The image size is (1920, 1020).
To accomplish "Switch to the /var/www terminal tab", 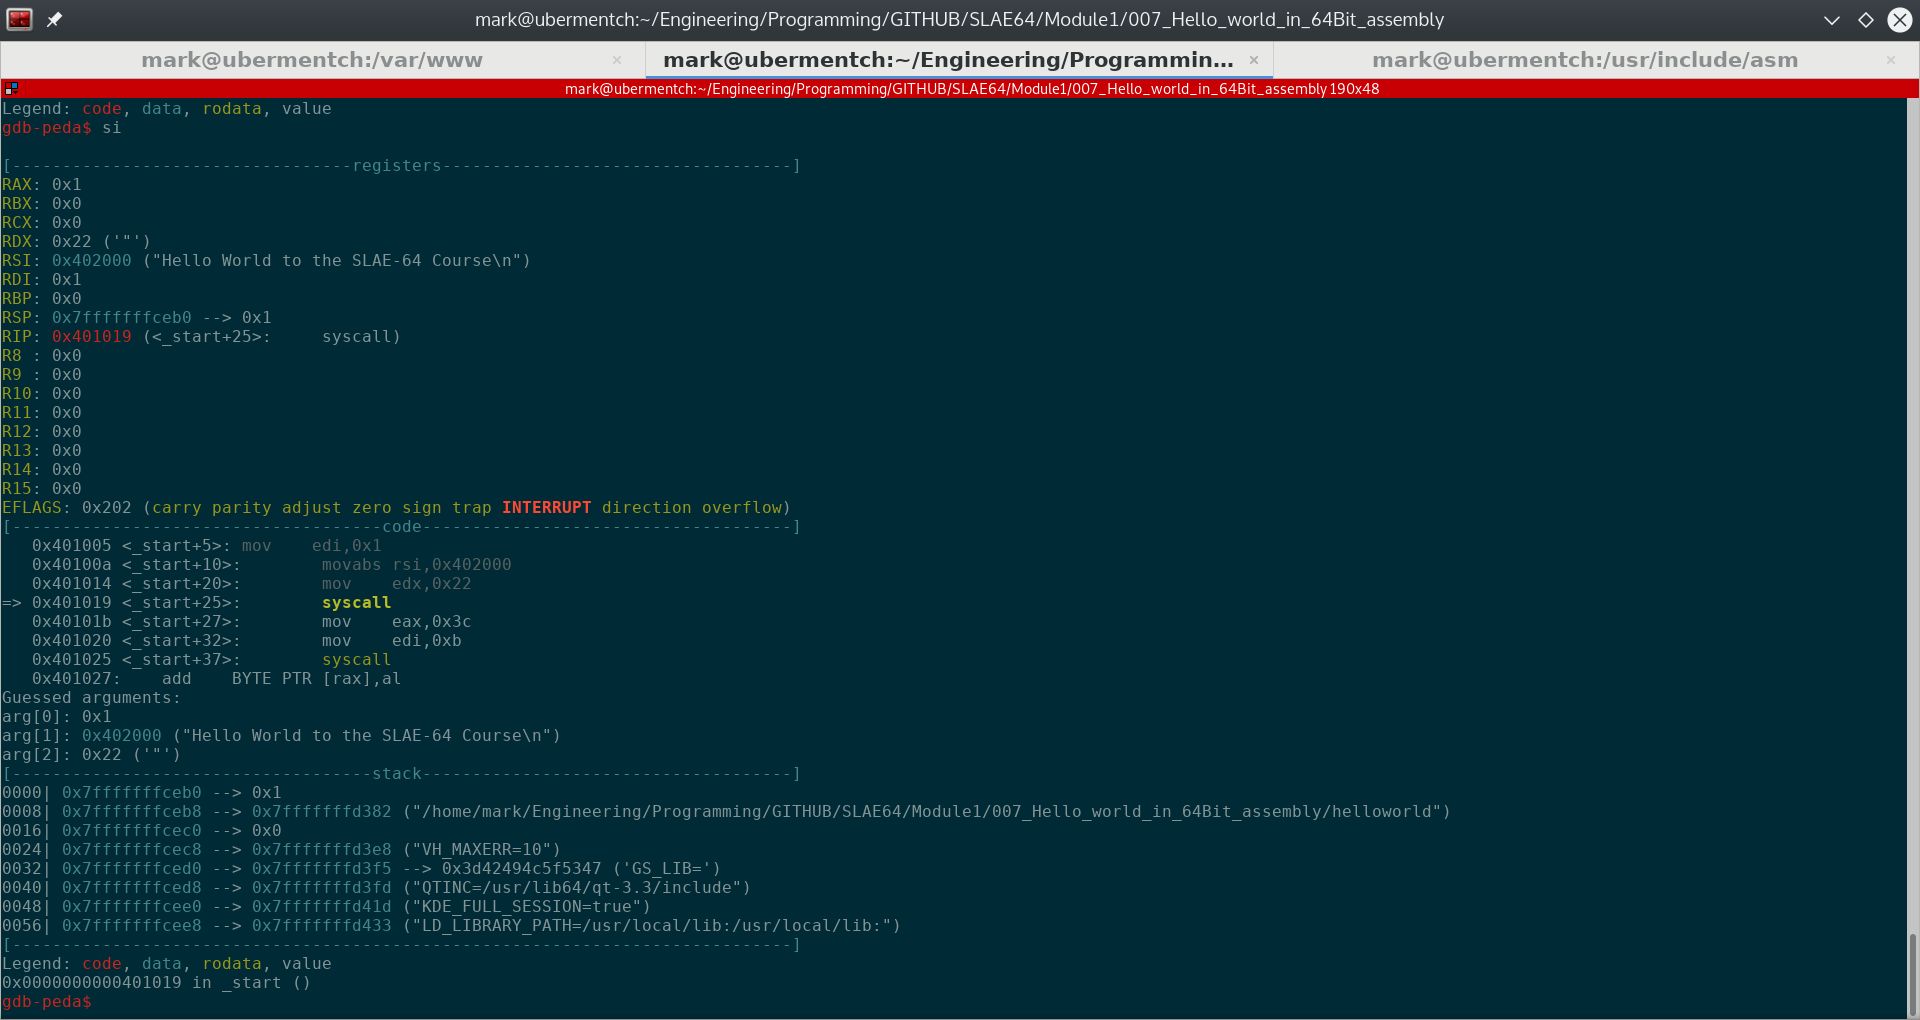I will (312, 60).
